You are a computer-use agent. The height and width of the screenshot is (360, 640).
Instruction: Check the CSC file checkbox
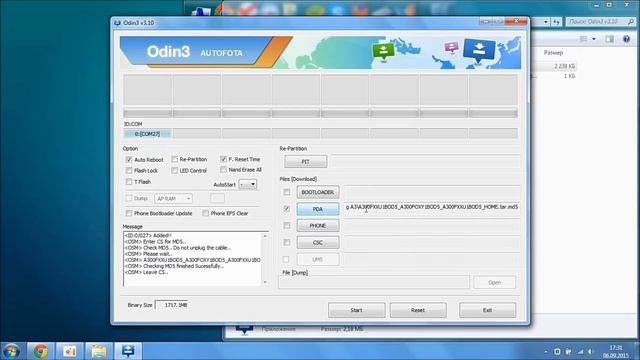coord(287,242)
